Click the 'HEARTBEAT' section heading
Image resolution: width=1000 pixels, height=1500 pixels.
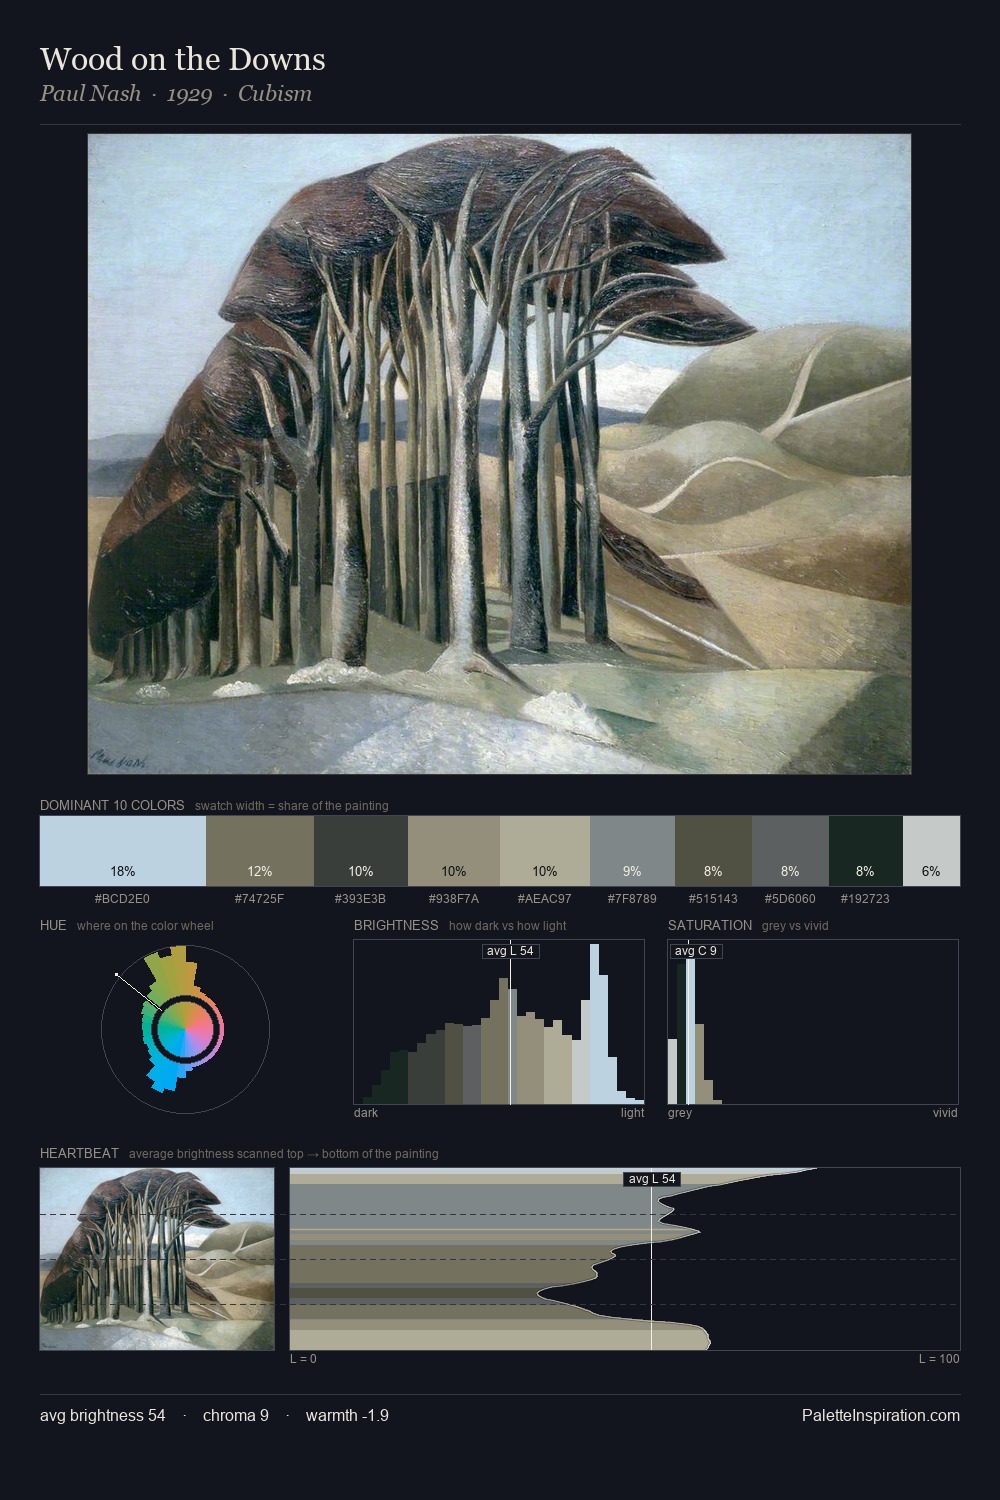pos(79,1153)
